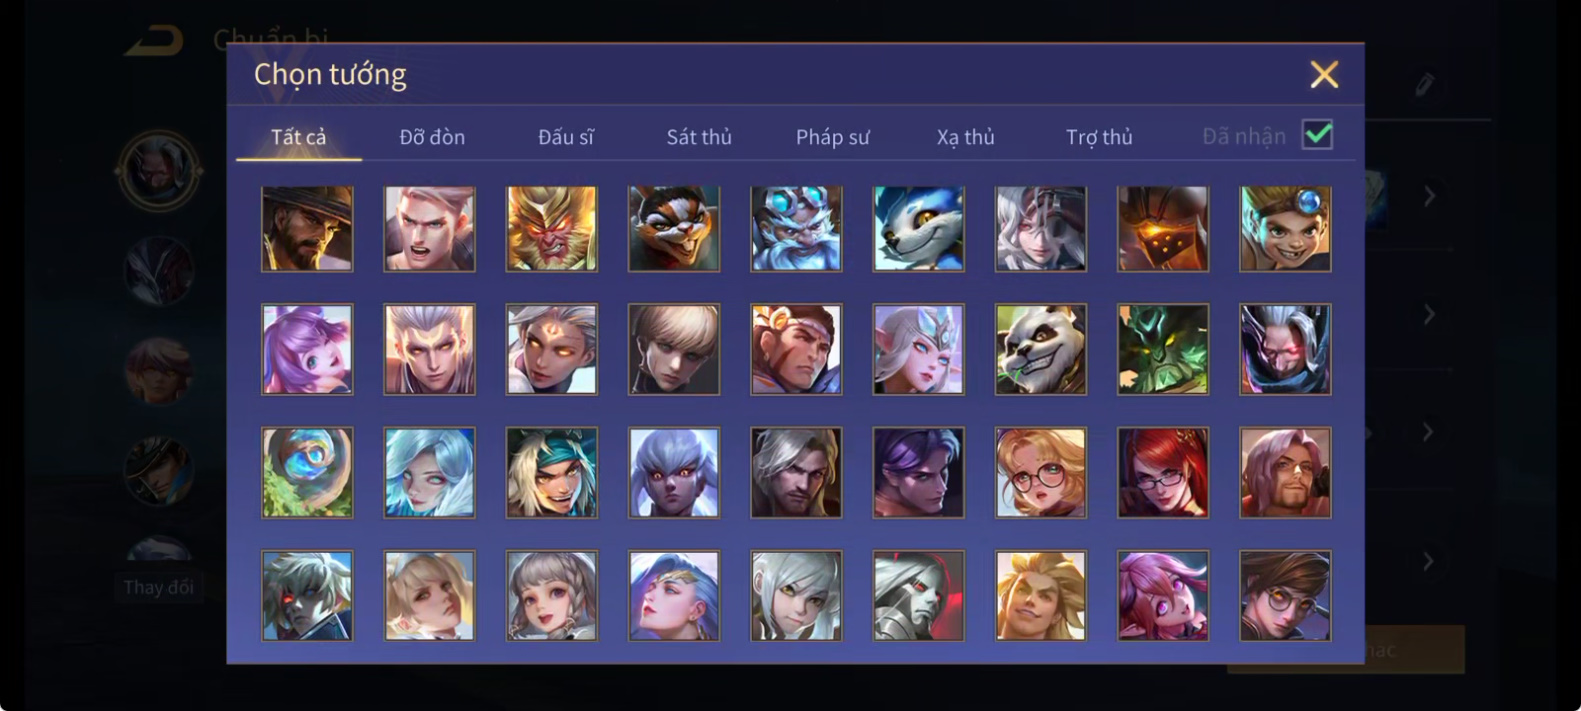Select the green horned forest monster hero
Screen dimensions: 1581x711
[1163, 349]
